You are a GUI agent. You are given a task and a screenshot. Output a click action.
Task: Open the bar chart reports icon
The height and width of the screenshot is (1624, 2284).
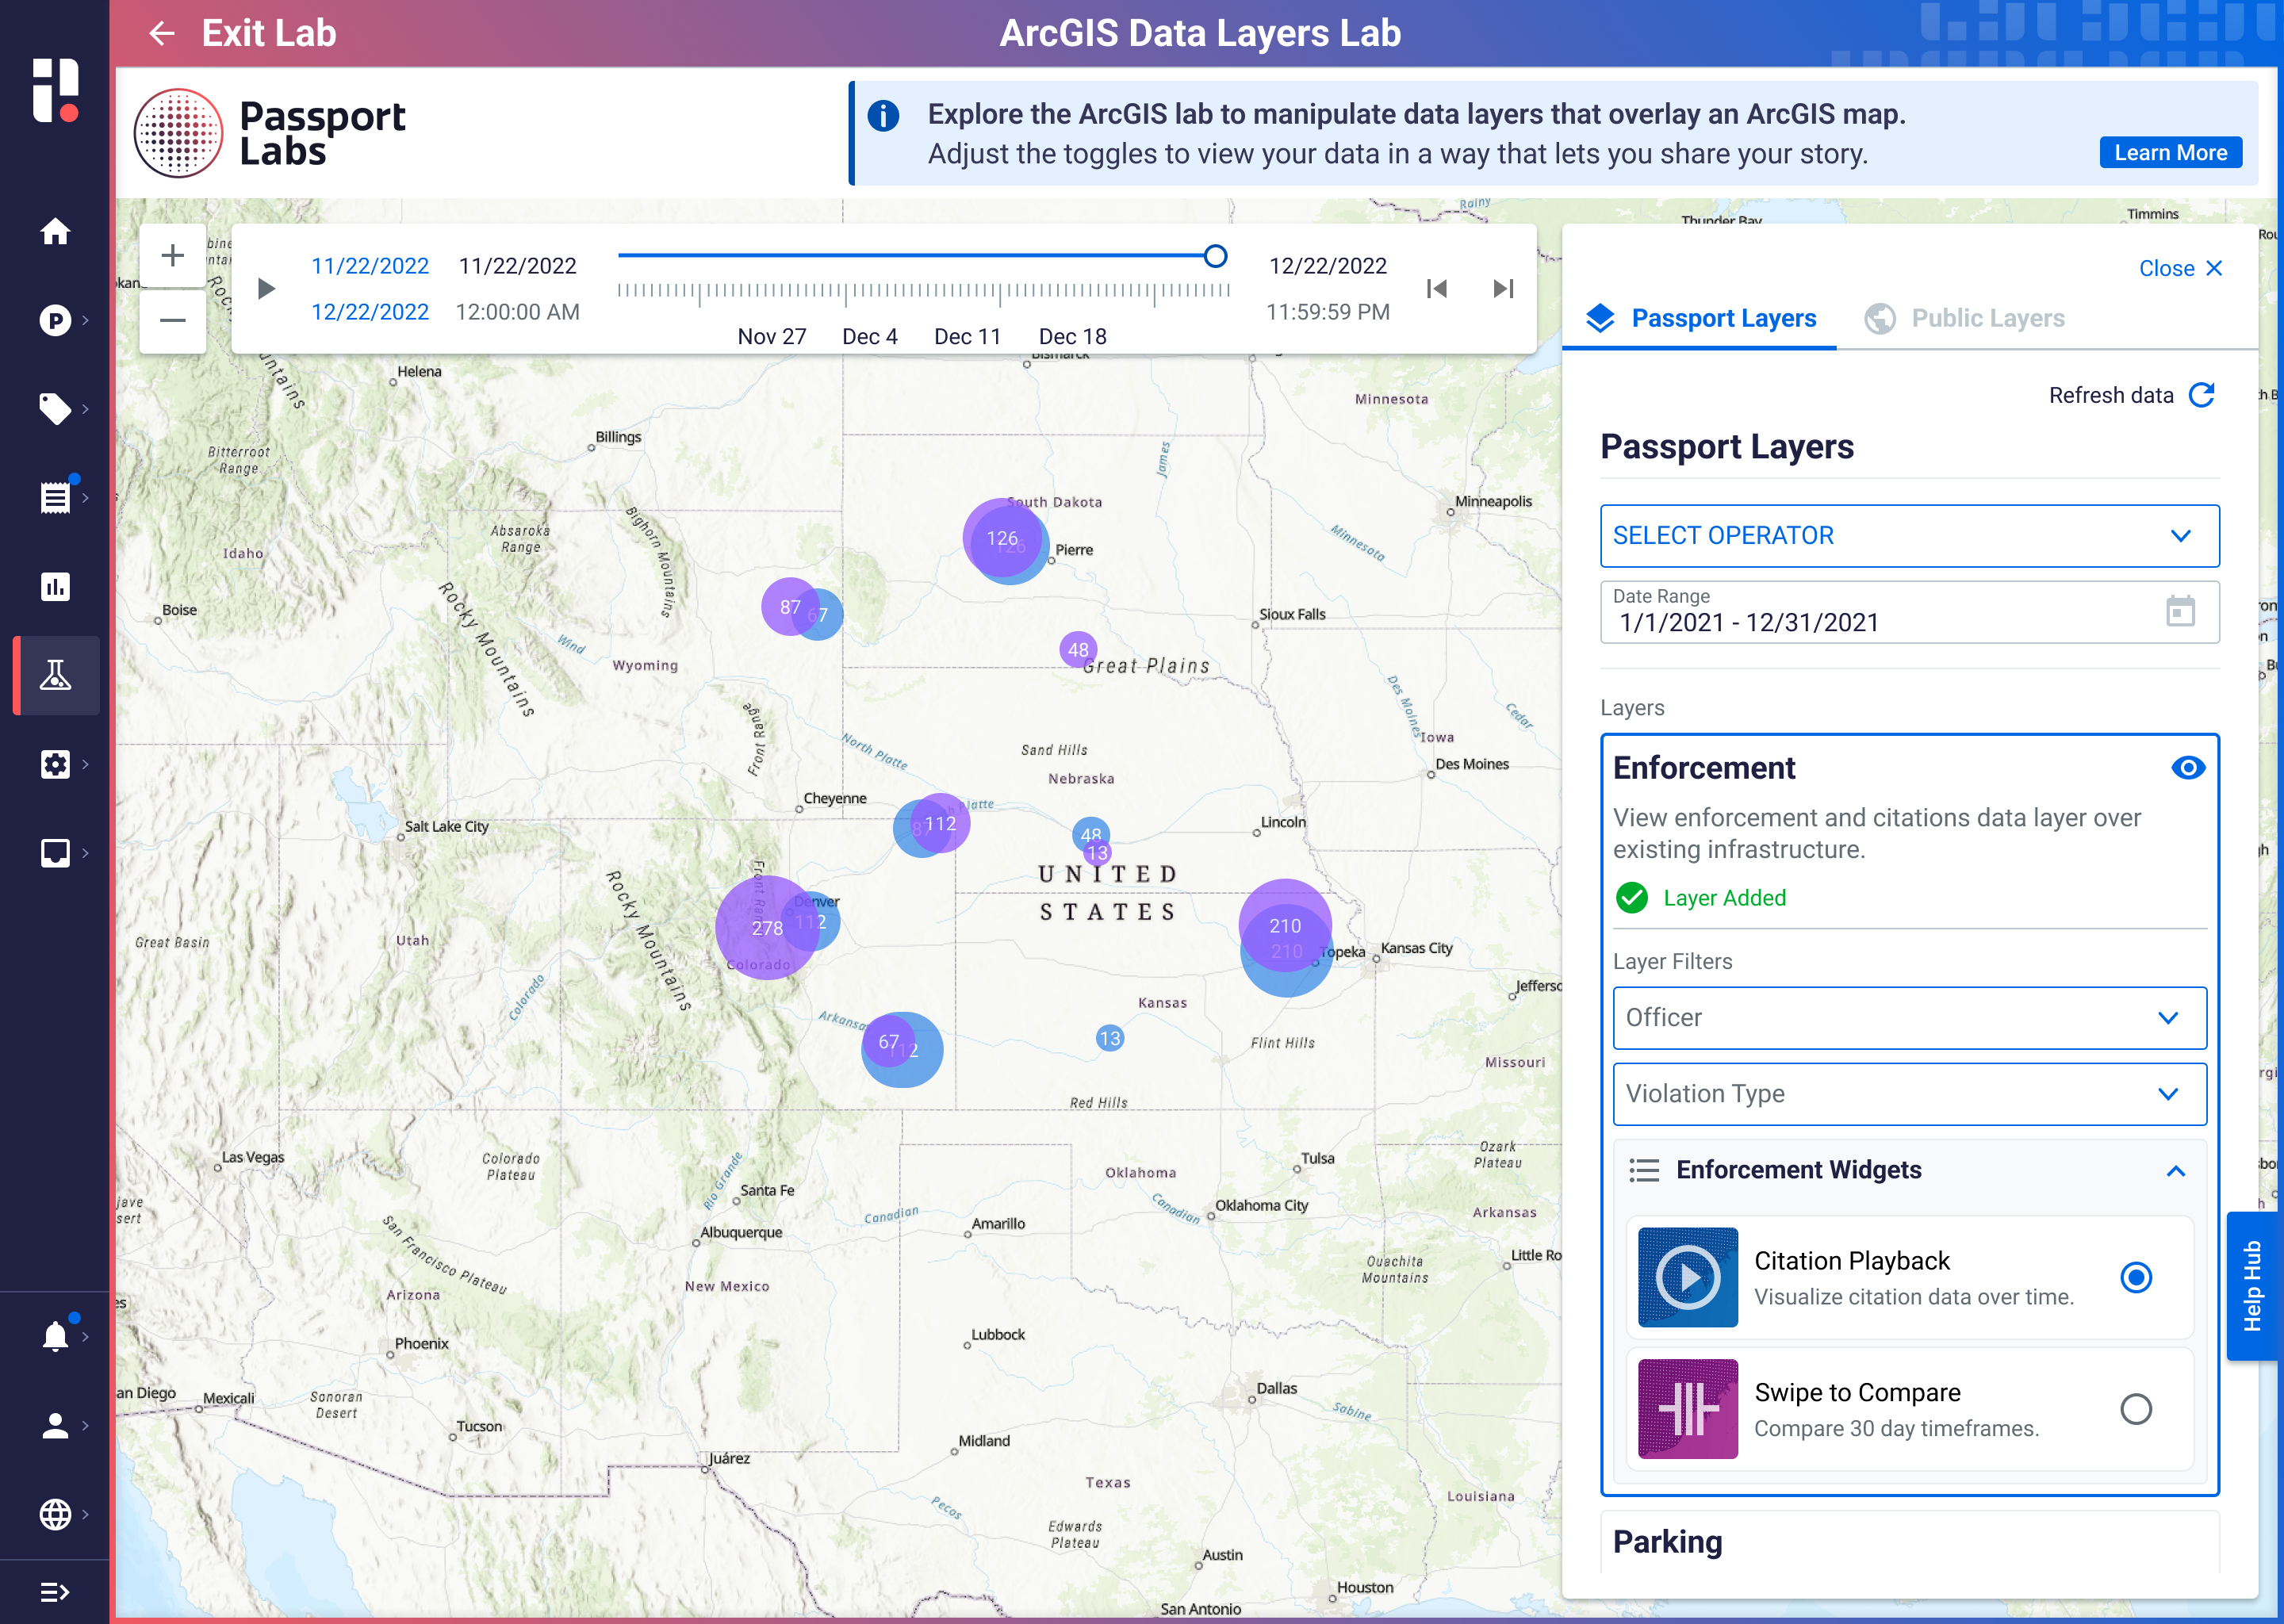point(55,586)
